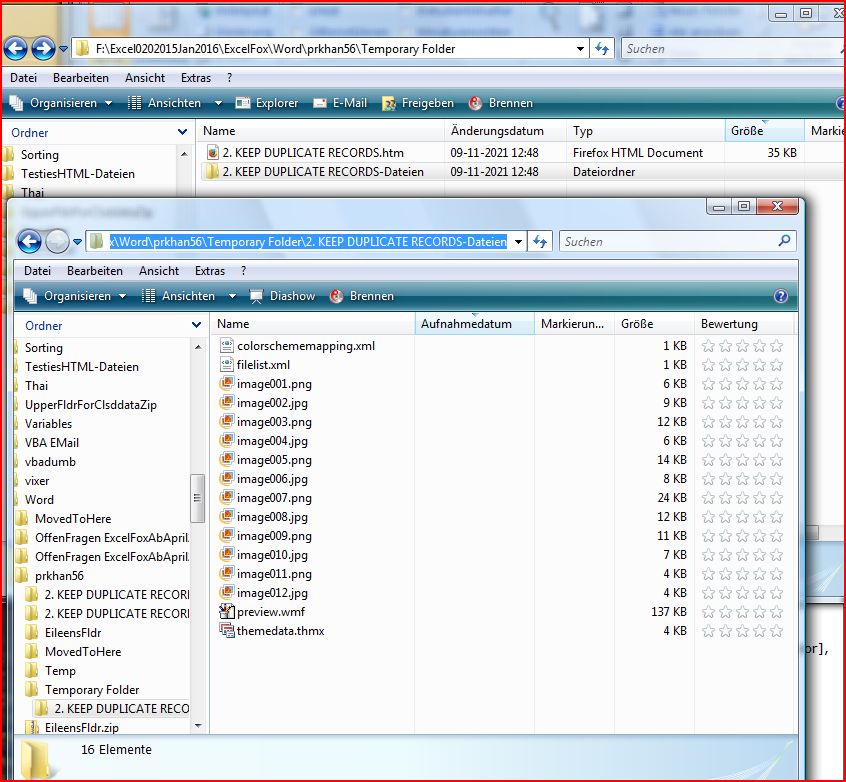Viewport: 846px width, 782px height.
Task: Select the Firefox icon of KEEP DUPLICATE RECORDS.htm
Action: pyautogui.click(x=213, y=153)
